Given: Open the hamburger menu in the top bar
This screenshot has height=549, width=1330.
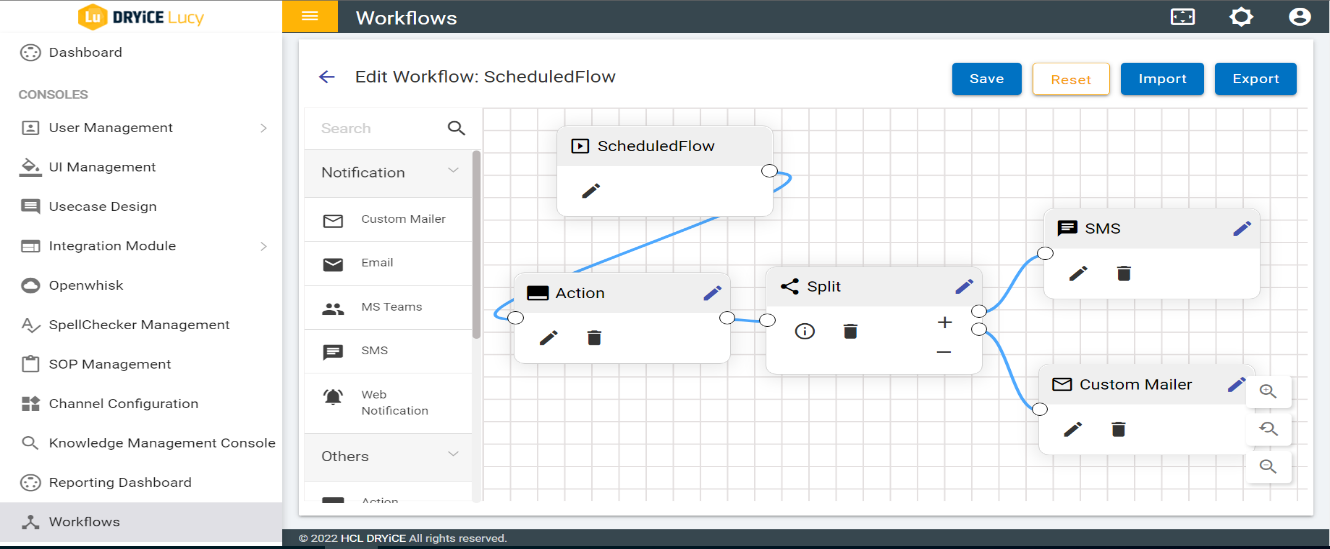Looking at the screenshot, I should 310,16.
